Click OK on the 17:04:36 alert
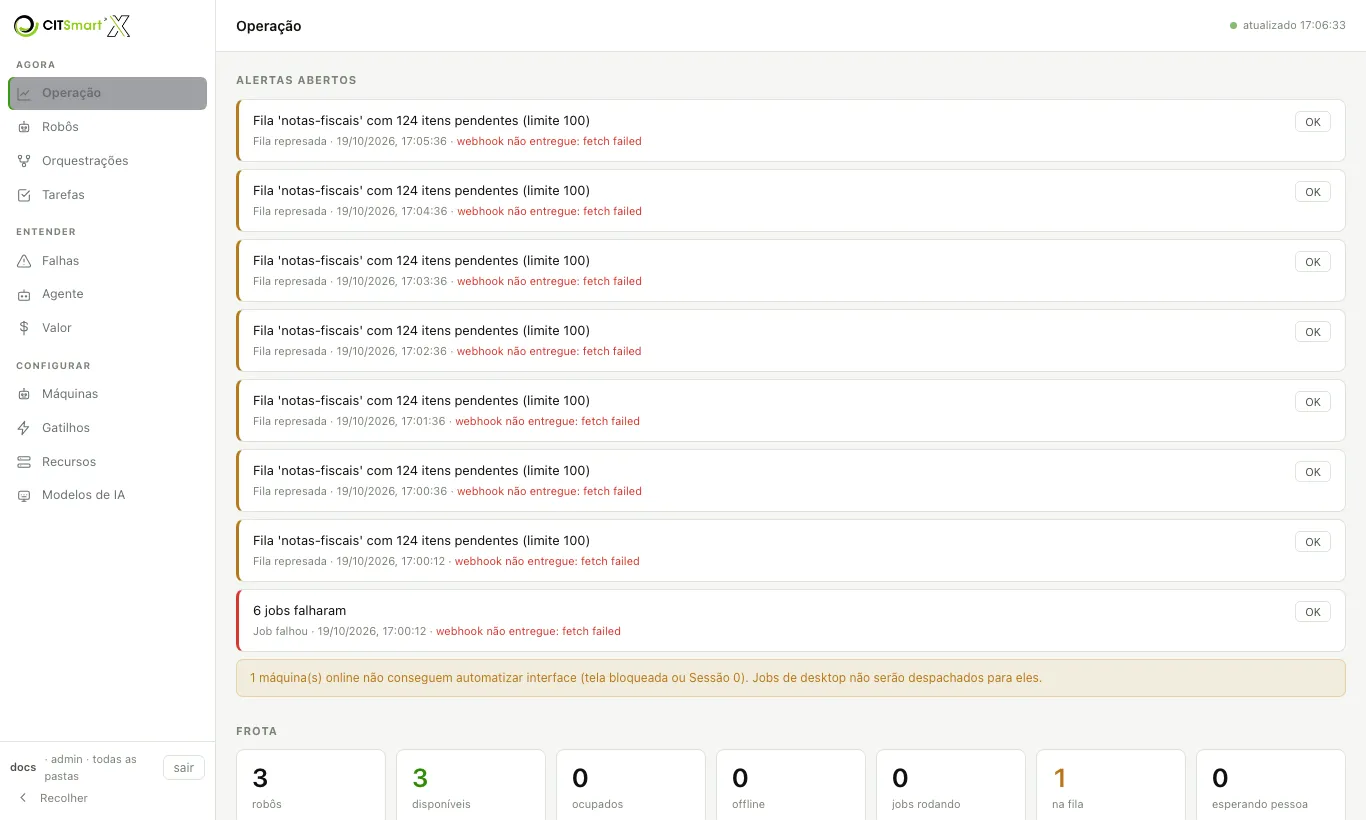The image size is (1366, 820). [x=1313, y=192]
